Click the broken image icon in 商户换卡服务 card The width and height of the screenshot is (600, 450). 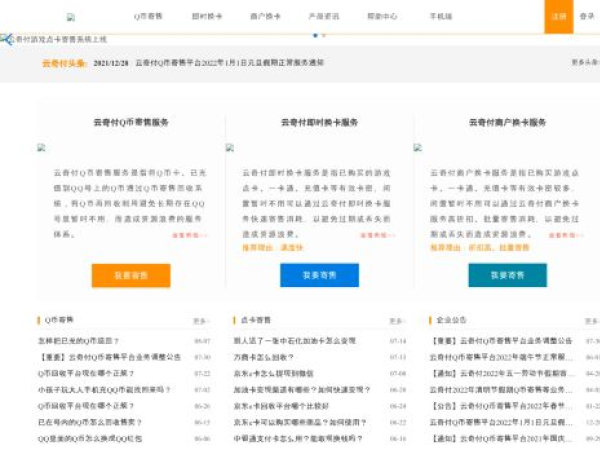point(418,147)
